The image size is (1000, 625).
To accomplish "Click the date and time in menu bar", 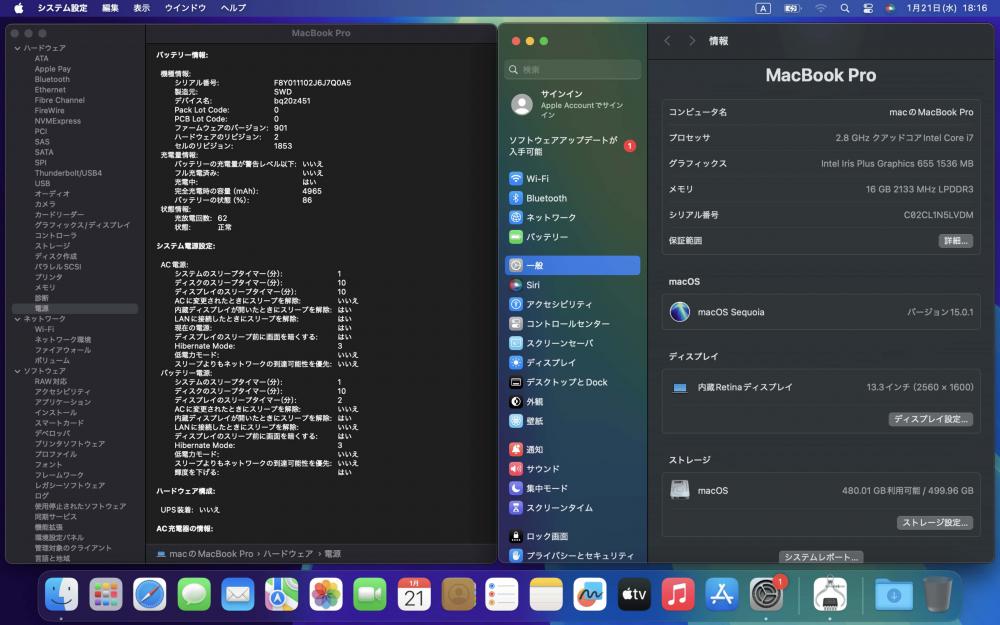I will [x=946, y=8].
